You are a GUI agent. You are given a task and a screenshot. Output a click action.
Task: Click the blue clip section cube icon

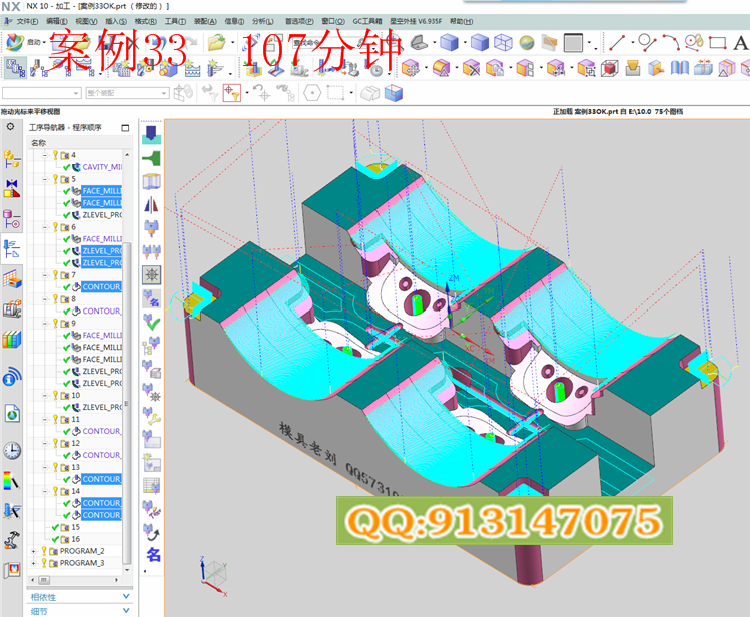click(x=394, y=93)
